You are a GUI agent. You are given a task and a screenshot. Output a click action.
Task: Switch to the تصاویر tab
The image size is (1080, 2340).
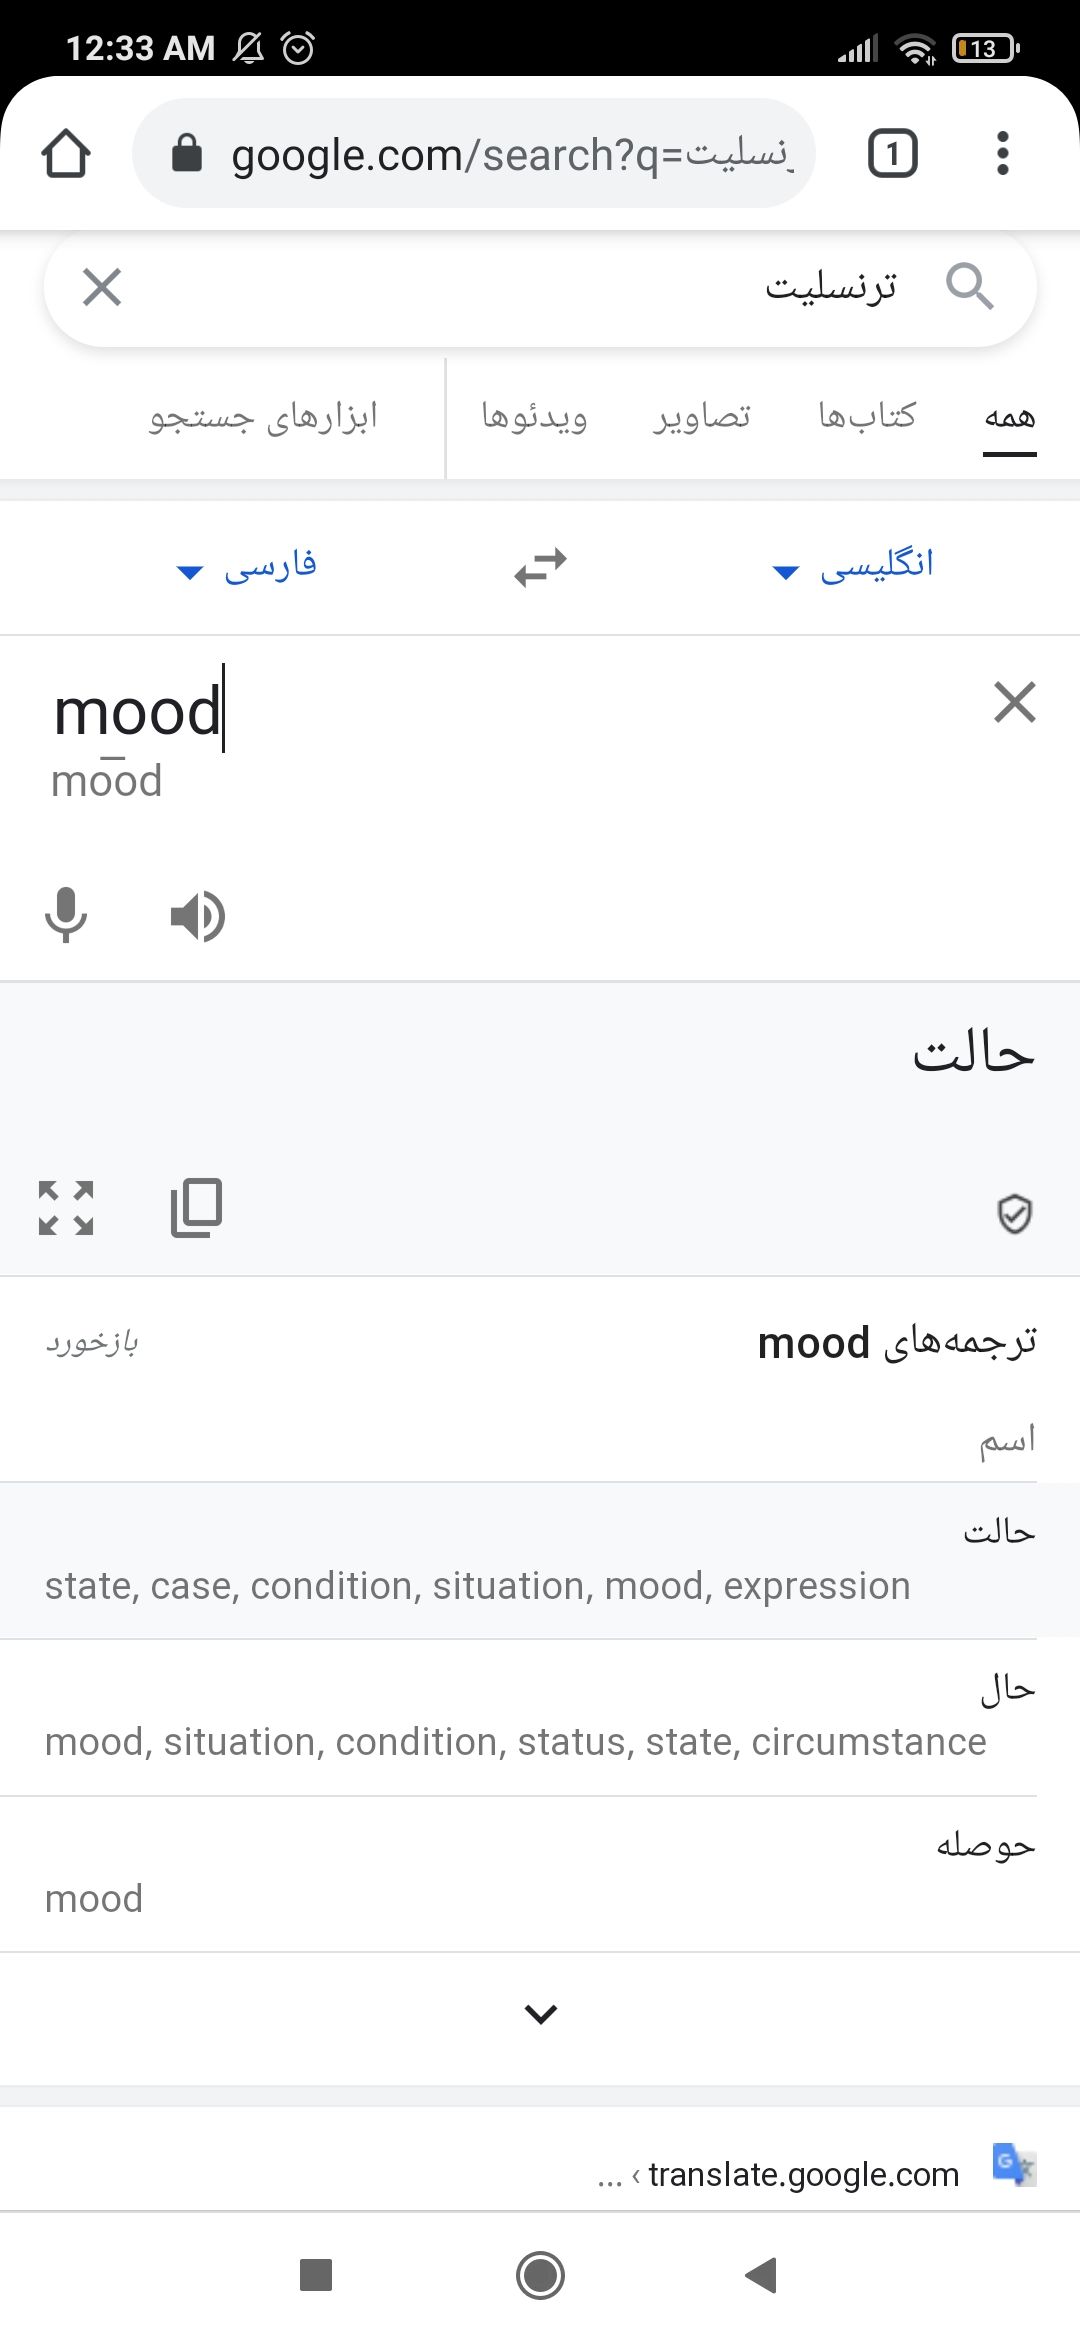pos(702,416)
